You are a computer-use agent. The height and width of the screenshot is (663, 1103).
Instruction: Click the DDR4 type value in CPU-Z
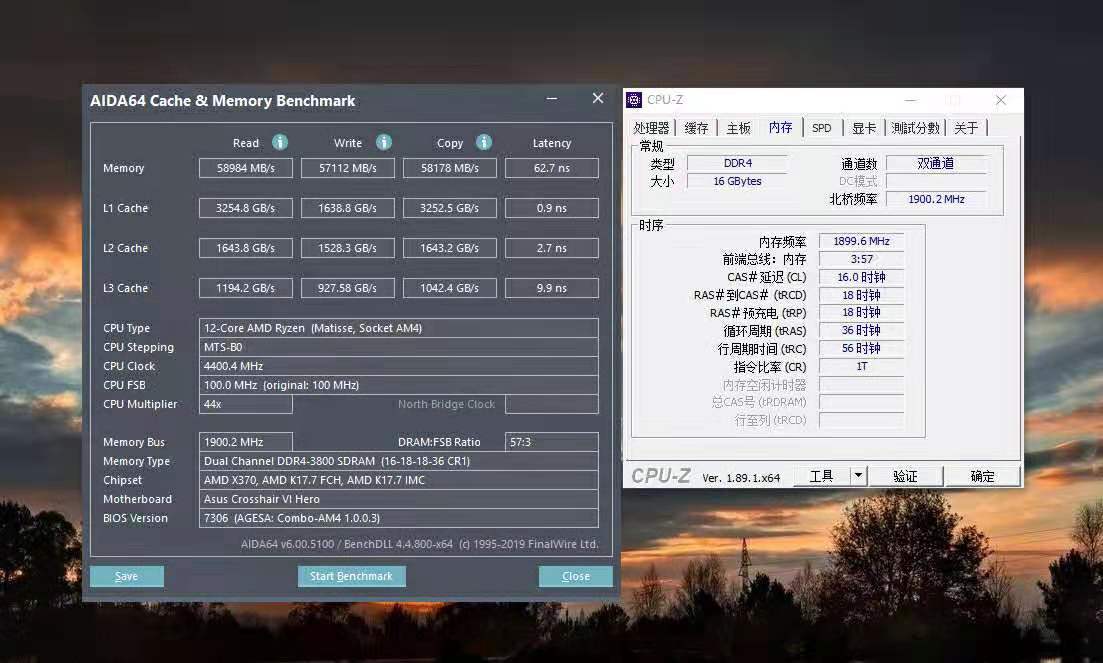coord(737,163)
